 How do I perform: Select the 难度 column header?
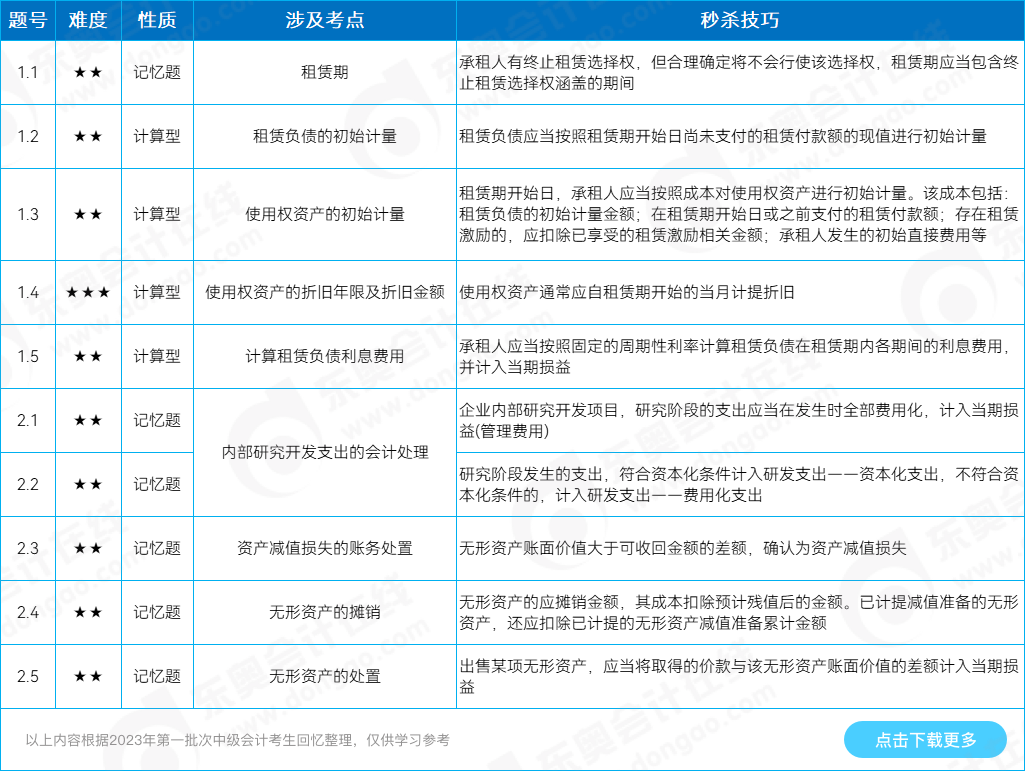pyautogui.click(x=87, y=20)
